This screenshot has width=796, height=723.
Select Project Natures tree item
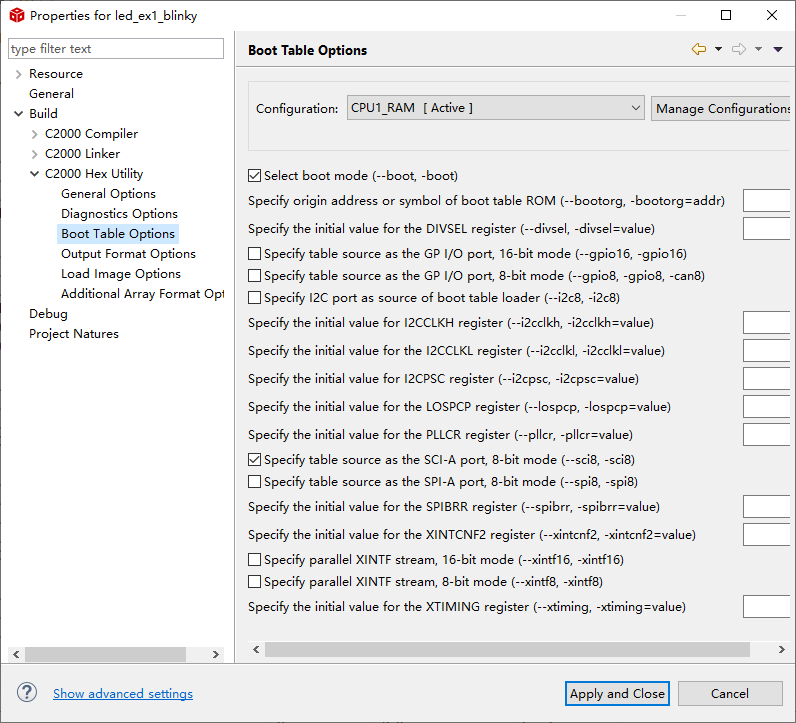pos(74,334)
